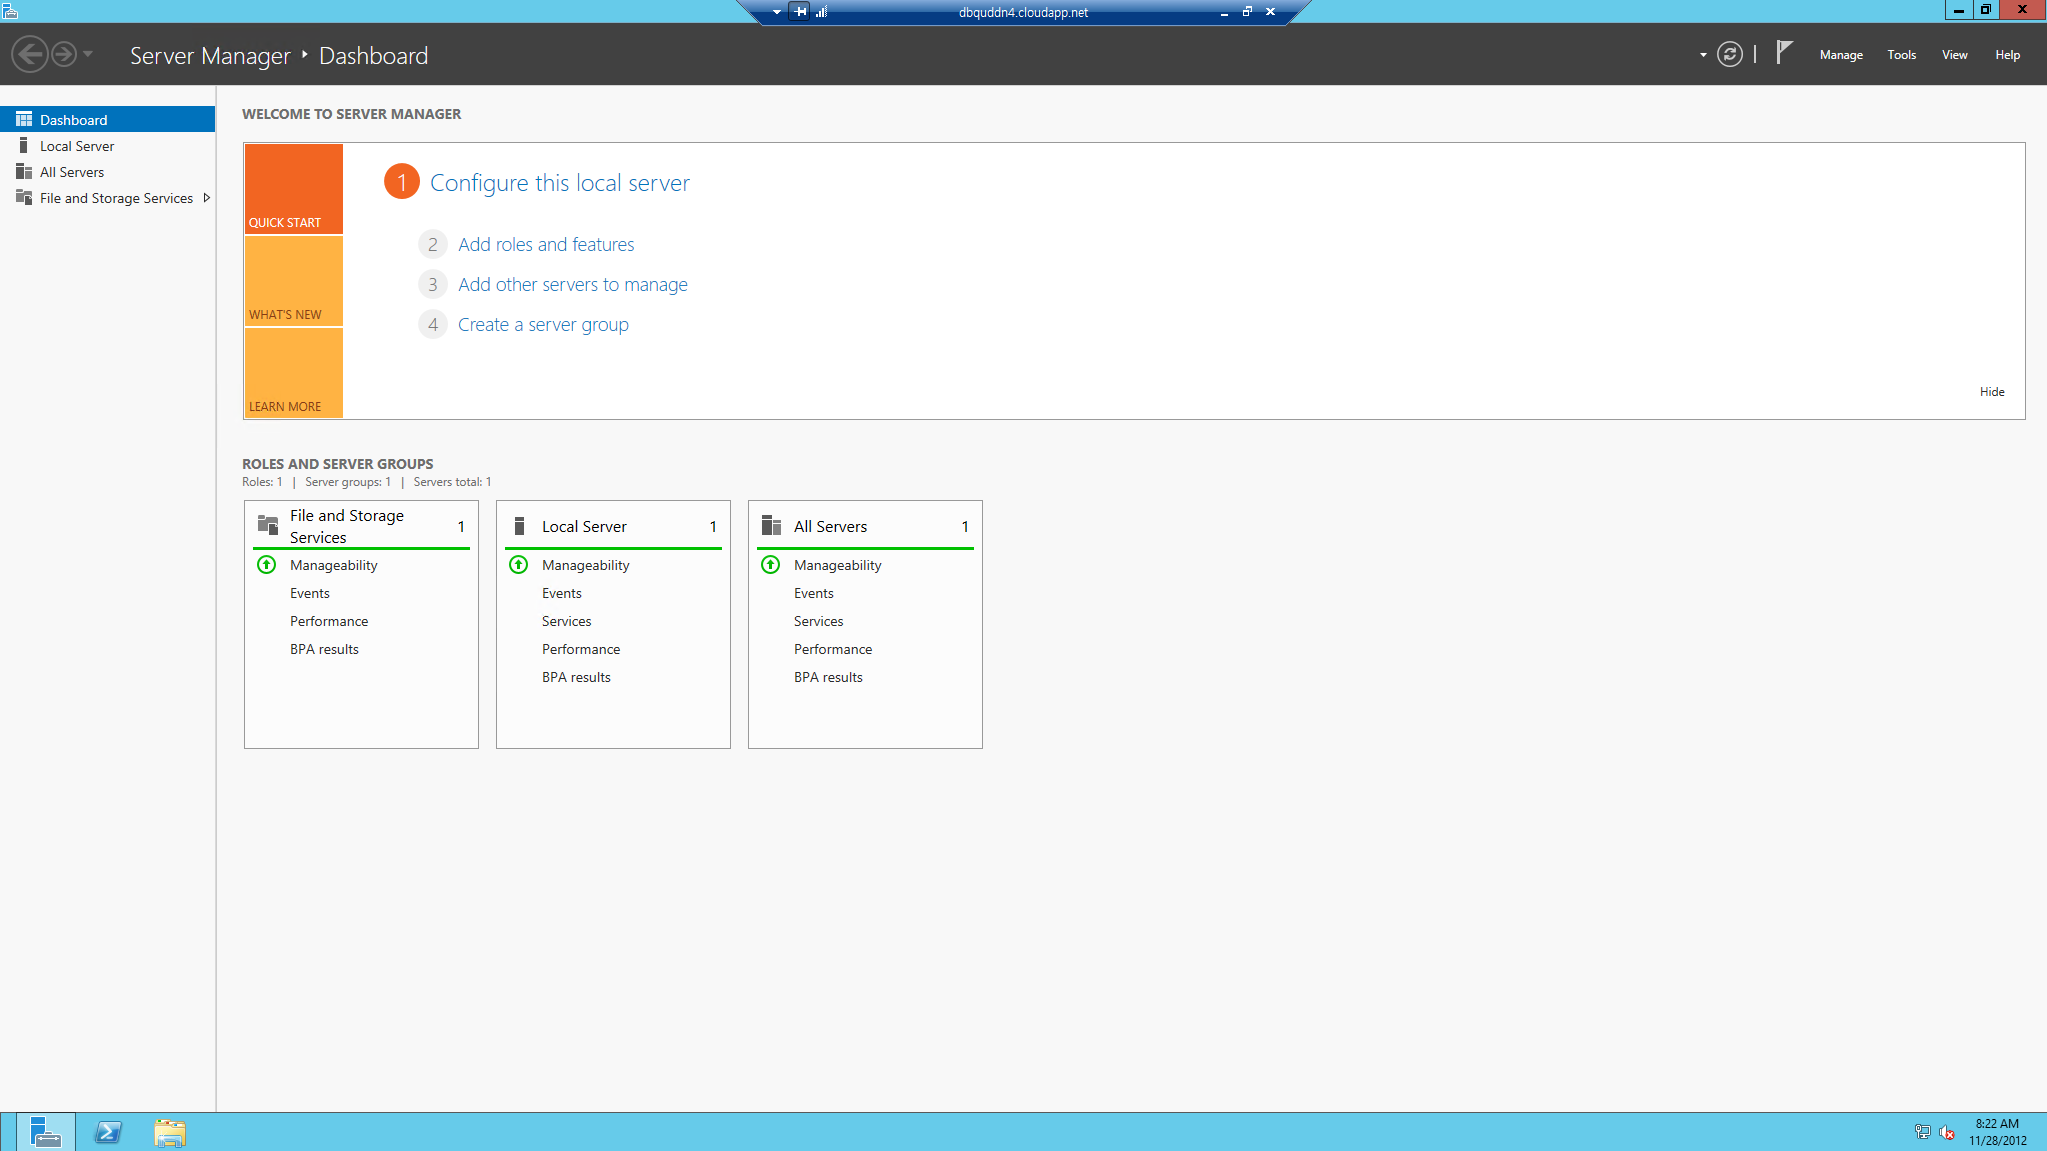Click Server Manager taskbar icon
Image resolution: width=2047 pixels, height=1151 pixels.
[46, 1132]
